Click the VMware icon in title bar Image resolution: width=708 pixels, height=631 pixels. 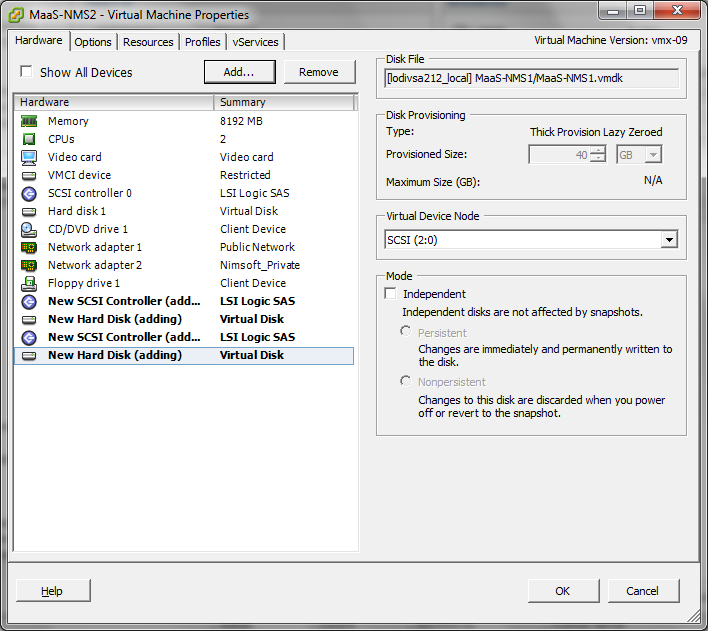click(16, 15)
